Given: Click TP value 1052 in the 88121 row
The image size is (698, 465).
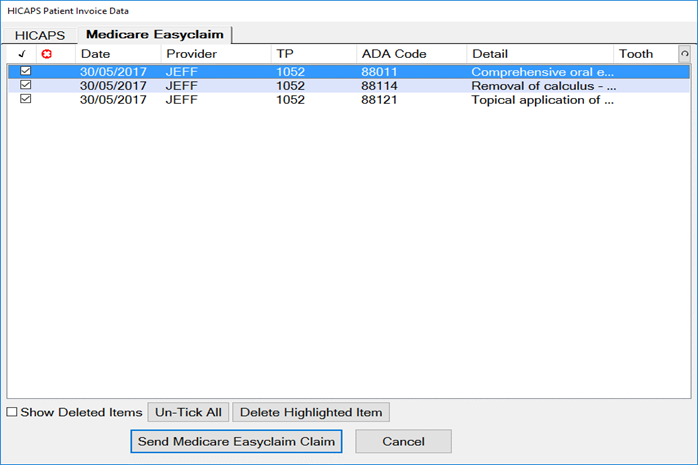Looking at the screenshot, I should (x=290, y=100).
